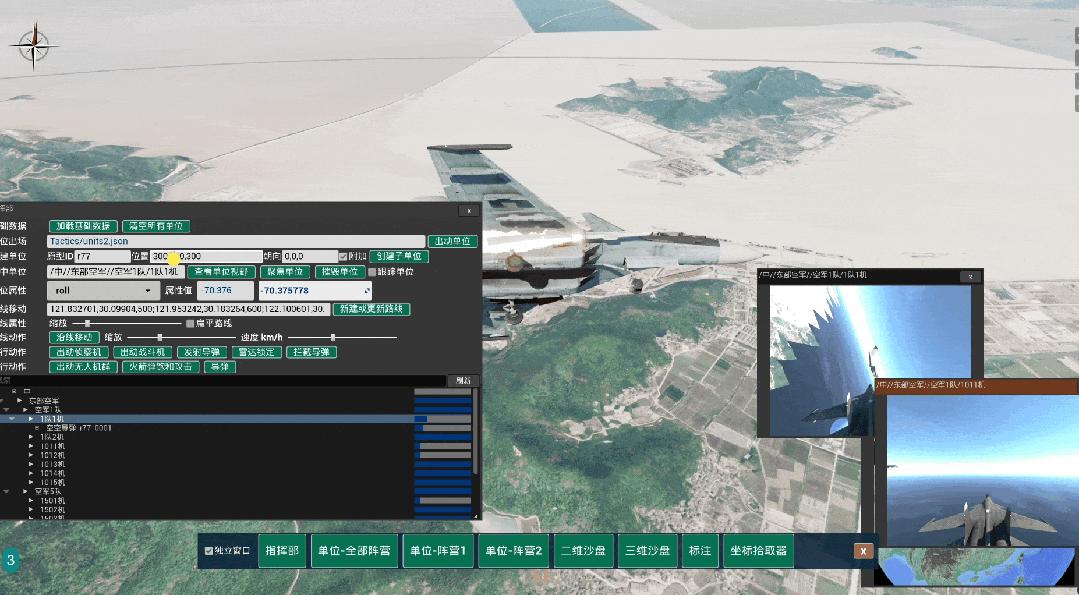Click the 创建子单位 button
The height and width of the screenshot is (595, 1079).
pyautogui.click(x=399, y=256)
